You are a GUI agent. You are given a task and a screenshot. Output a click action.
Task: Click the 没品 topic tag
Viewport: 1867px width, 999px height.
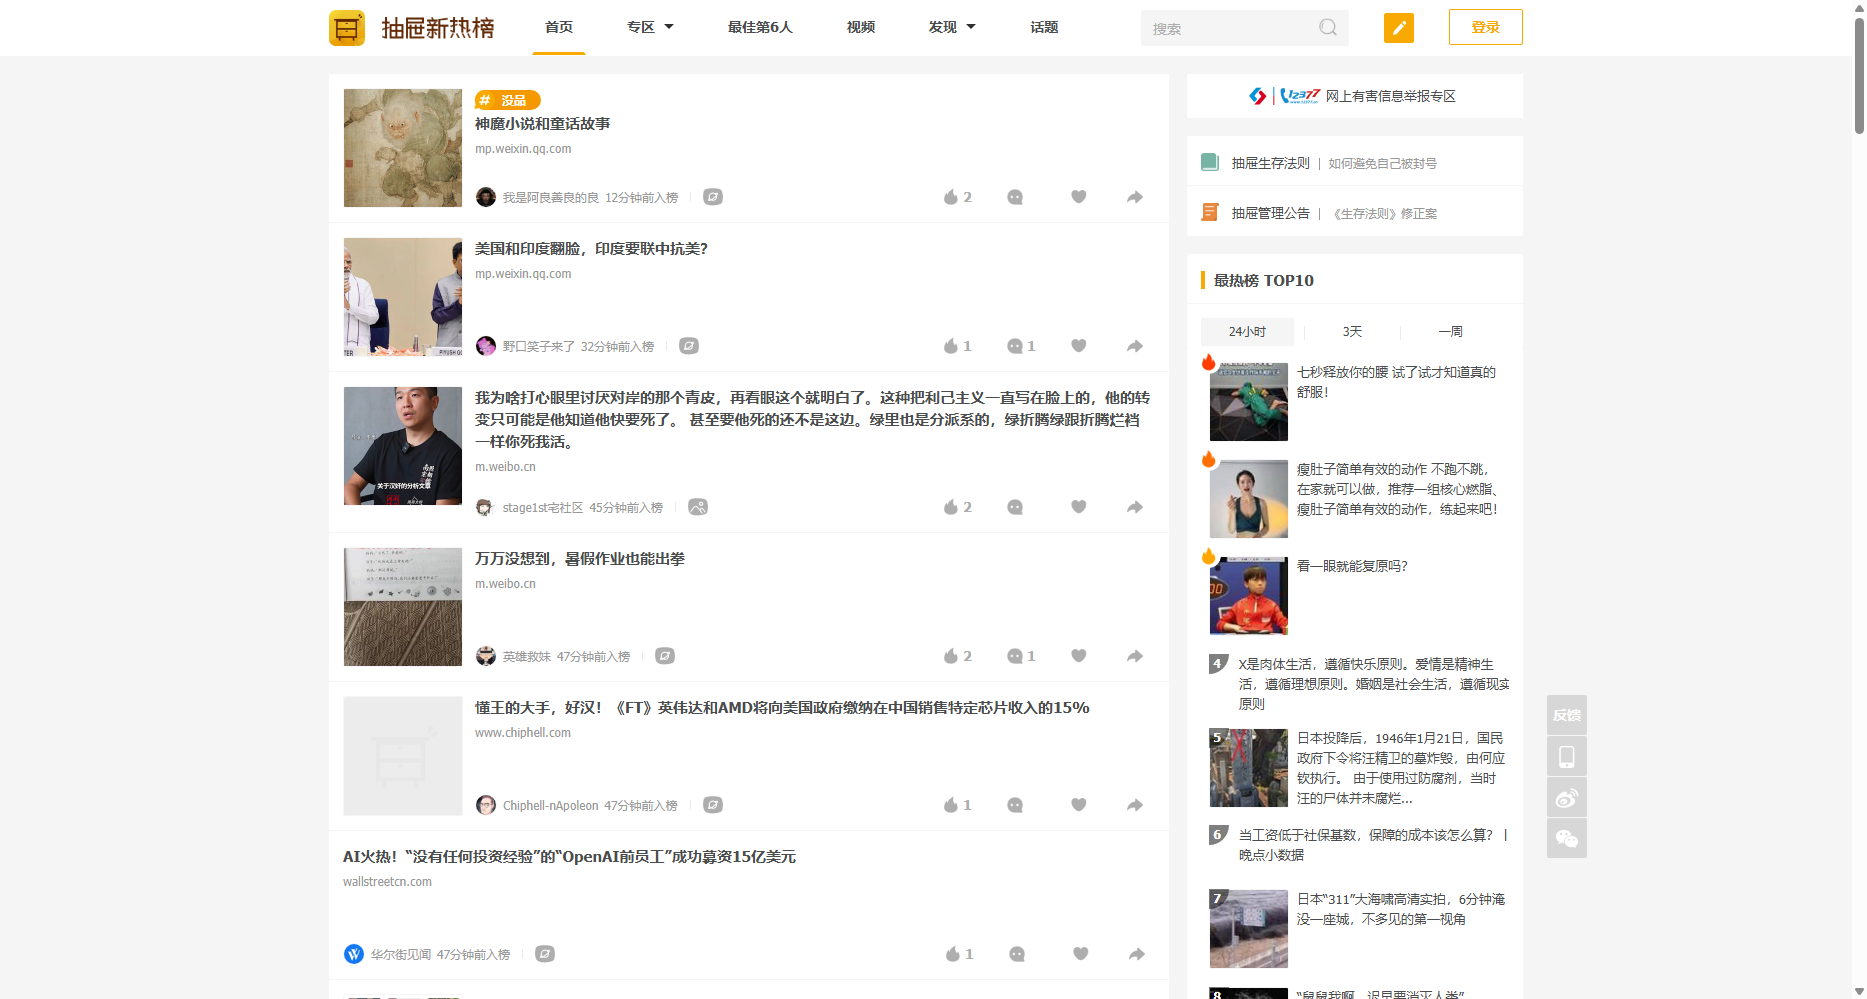coord(507,100)
